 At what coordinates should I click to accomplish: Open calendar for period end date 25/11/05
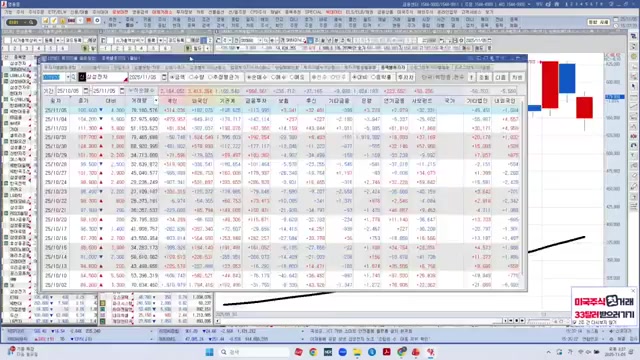coord(122,91)
